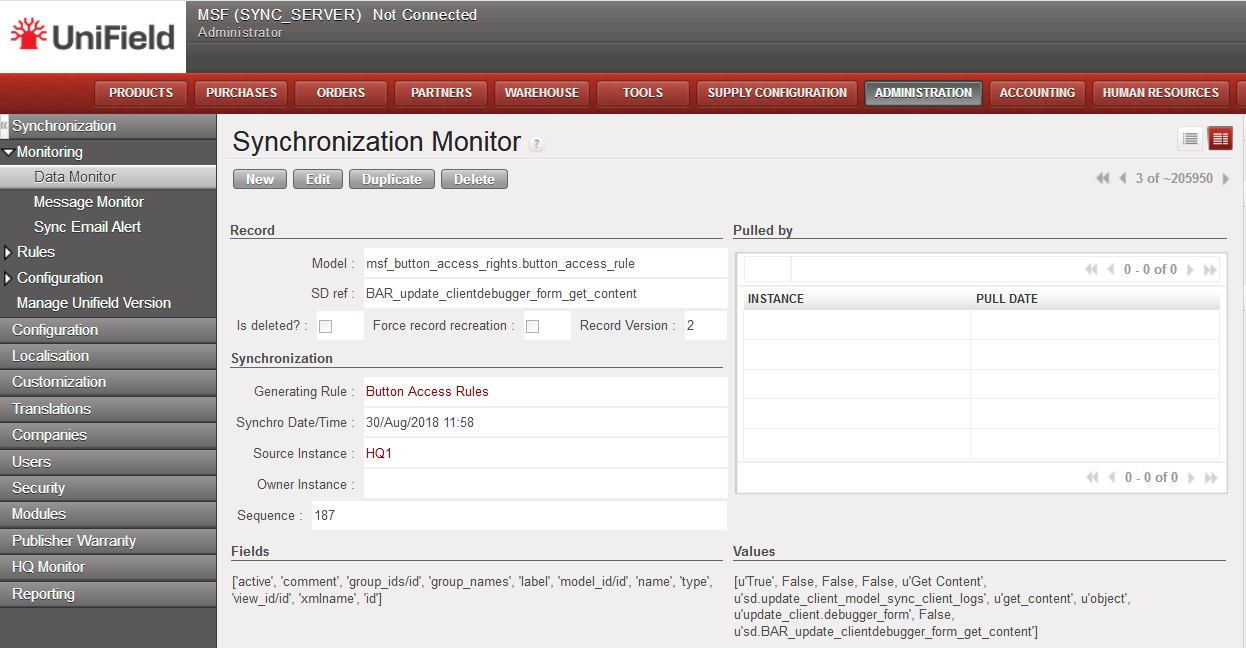Go to next record arrow
This screenshot has height=648, width=1246.
[1226, 179]
